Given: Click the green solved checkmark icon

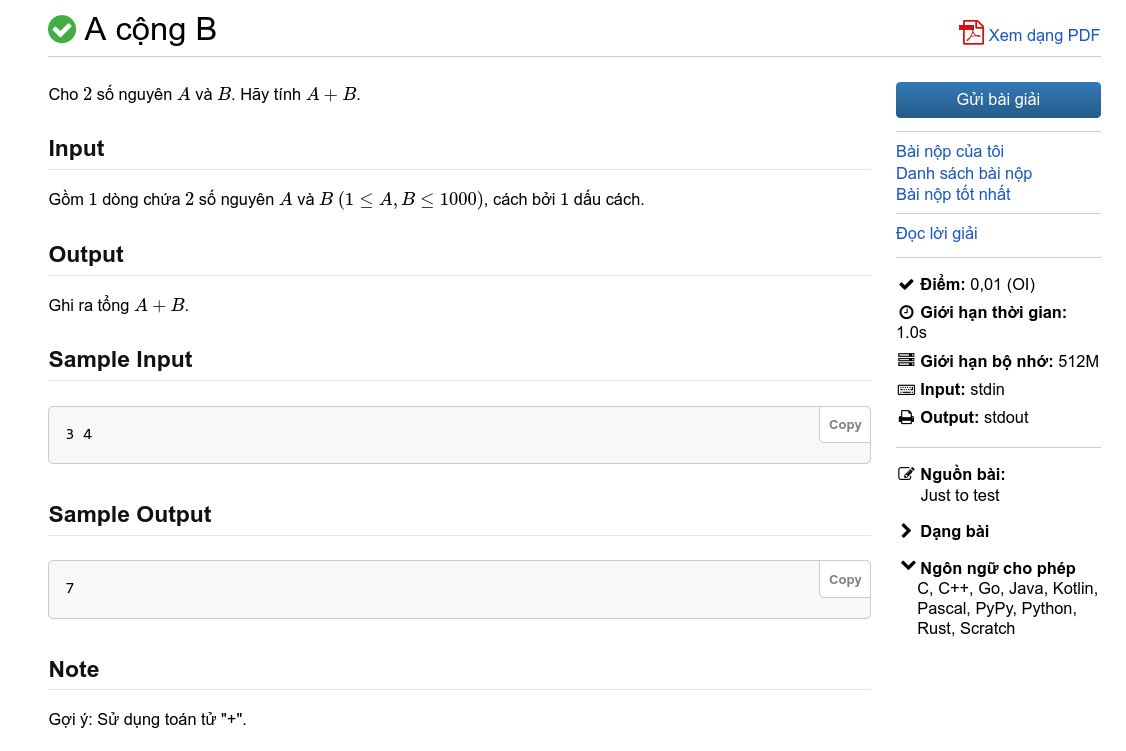Looking at the screenshot, I should pos(62,30).
